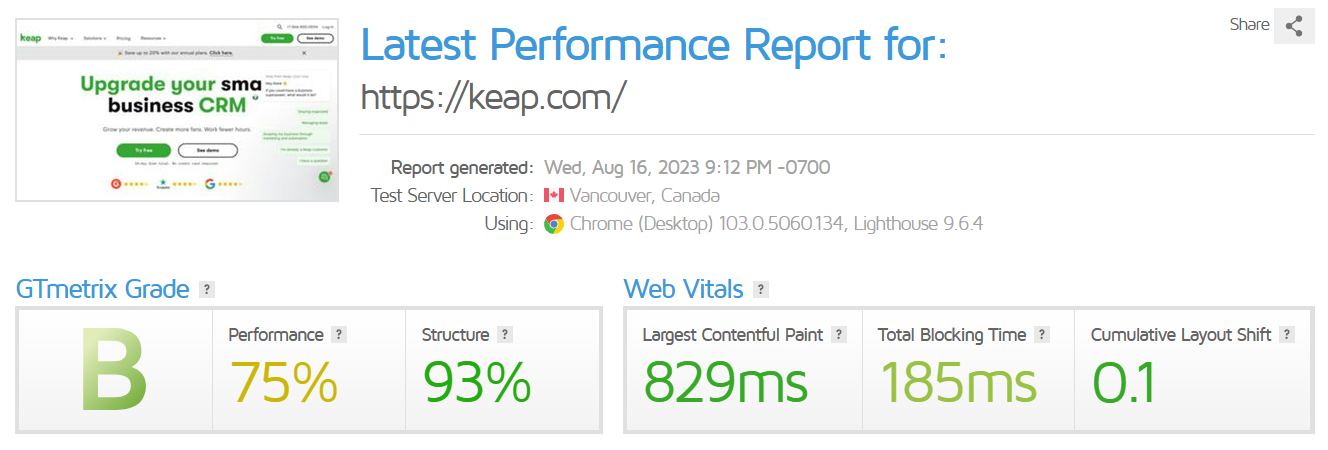Select the GTmetrix Grade heading
This screenshot has width=1328, height=450.
(103, 290)
